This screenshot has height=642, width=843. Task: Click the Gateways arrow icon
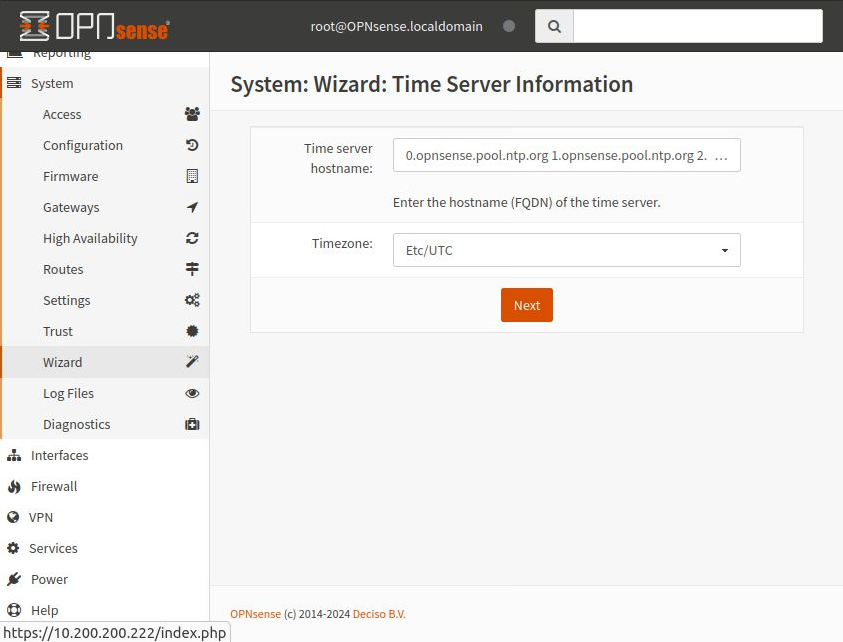[192, 207]
